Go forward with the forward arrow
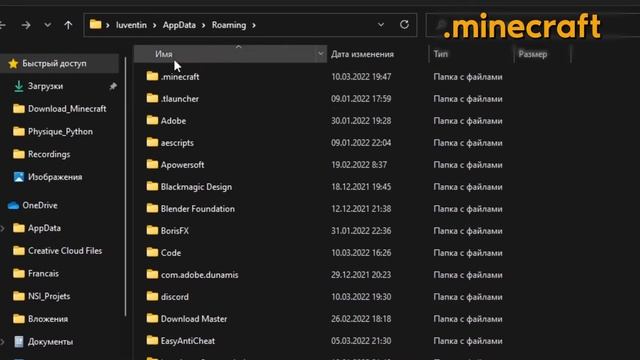The height and width of the screenshot is (360, 640). [26, 25]
